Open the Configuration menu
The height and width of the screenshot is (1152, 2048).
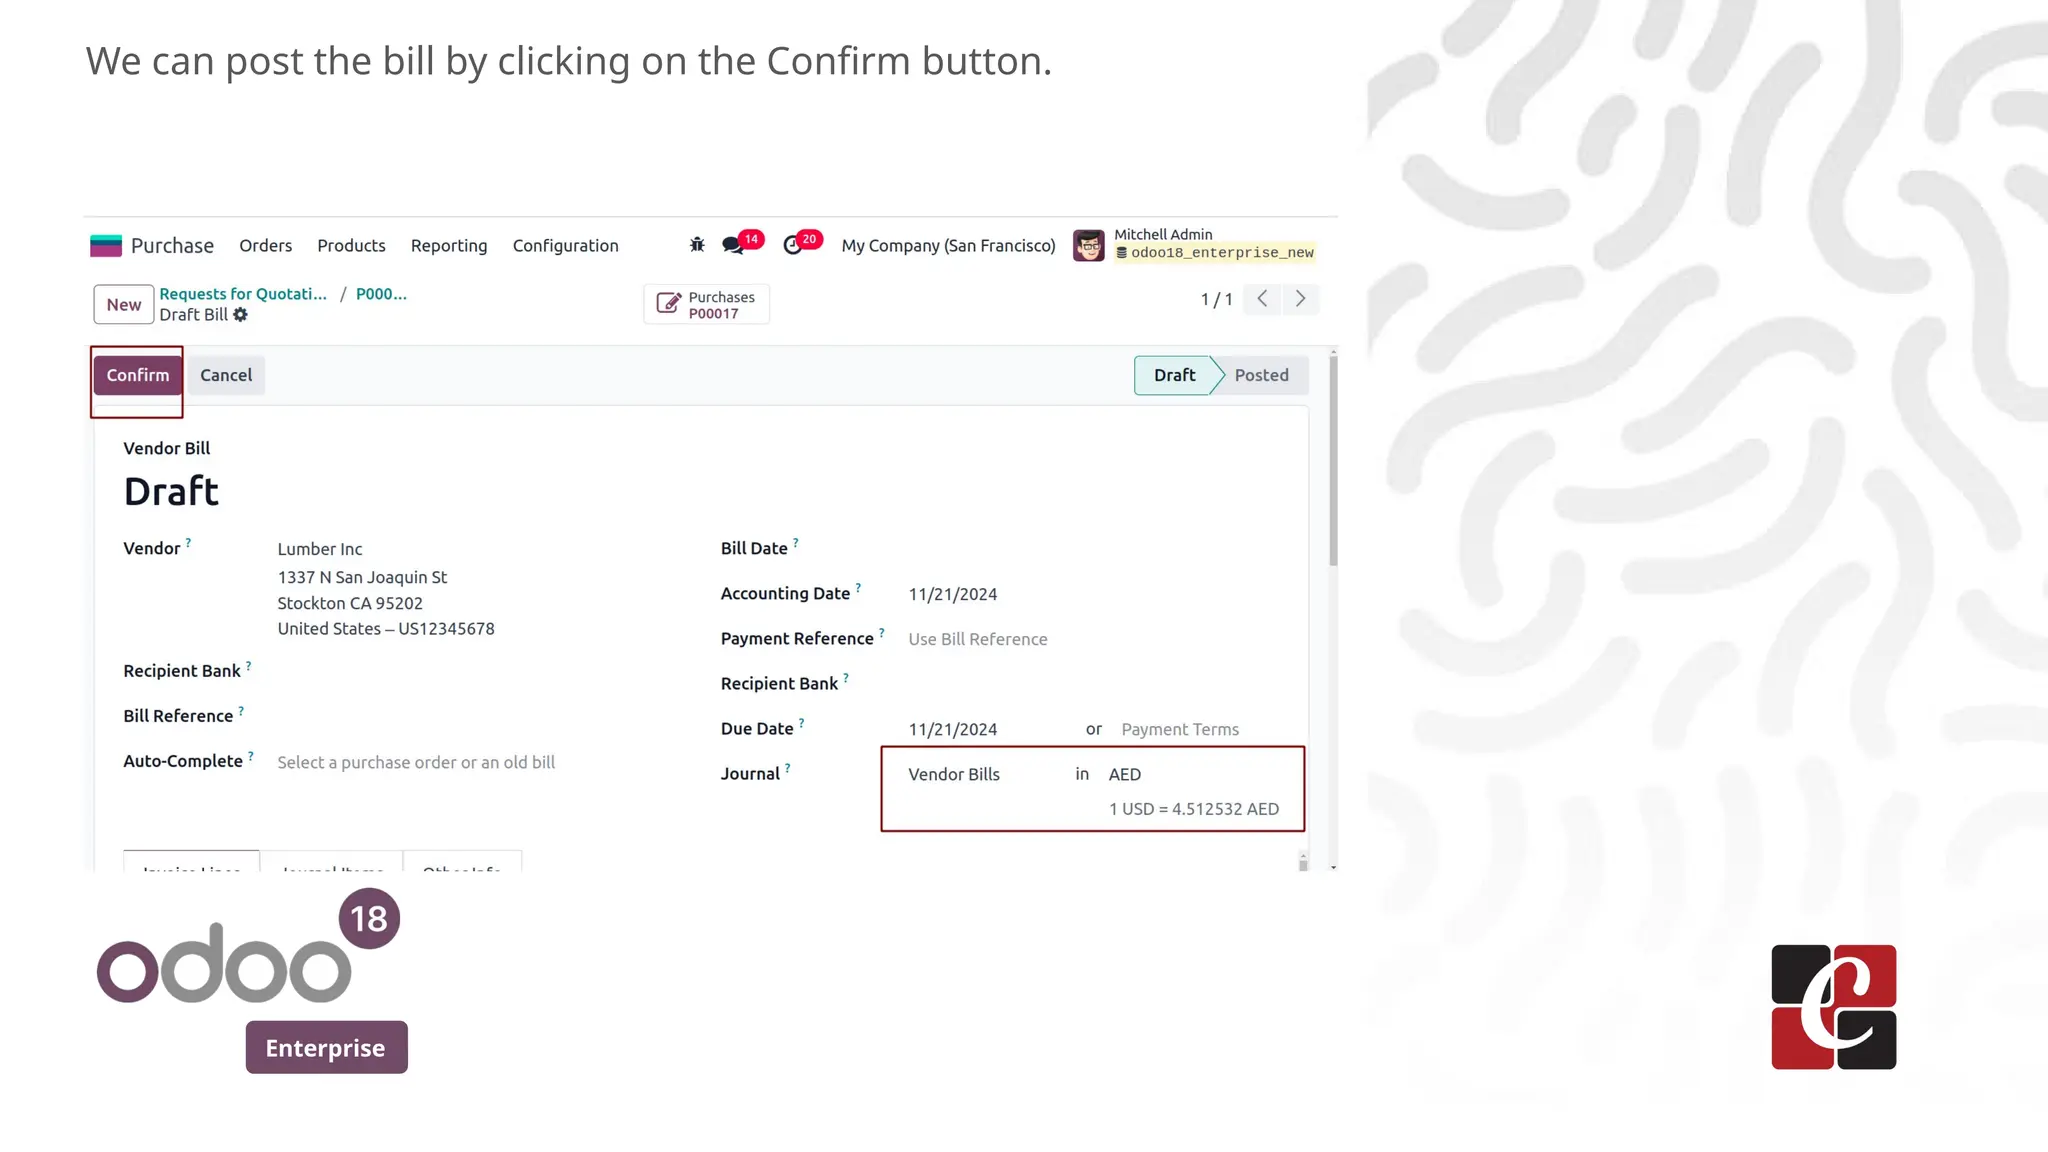565,246
